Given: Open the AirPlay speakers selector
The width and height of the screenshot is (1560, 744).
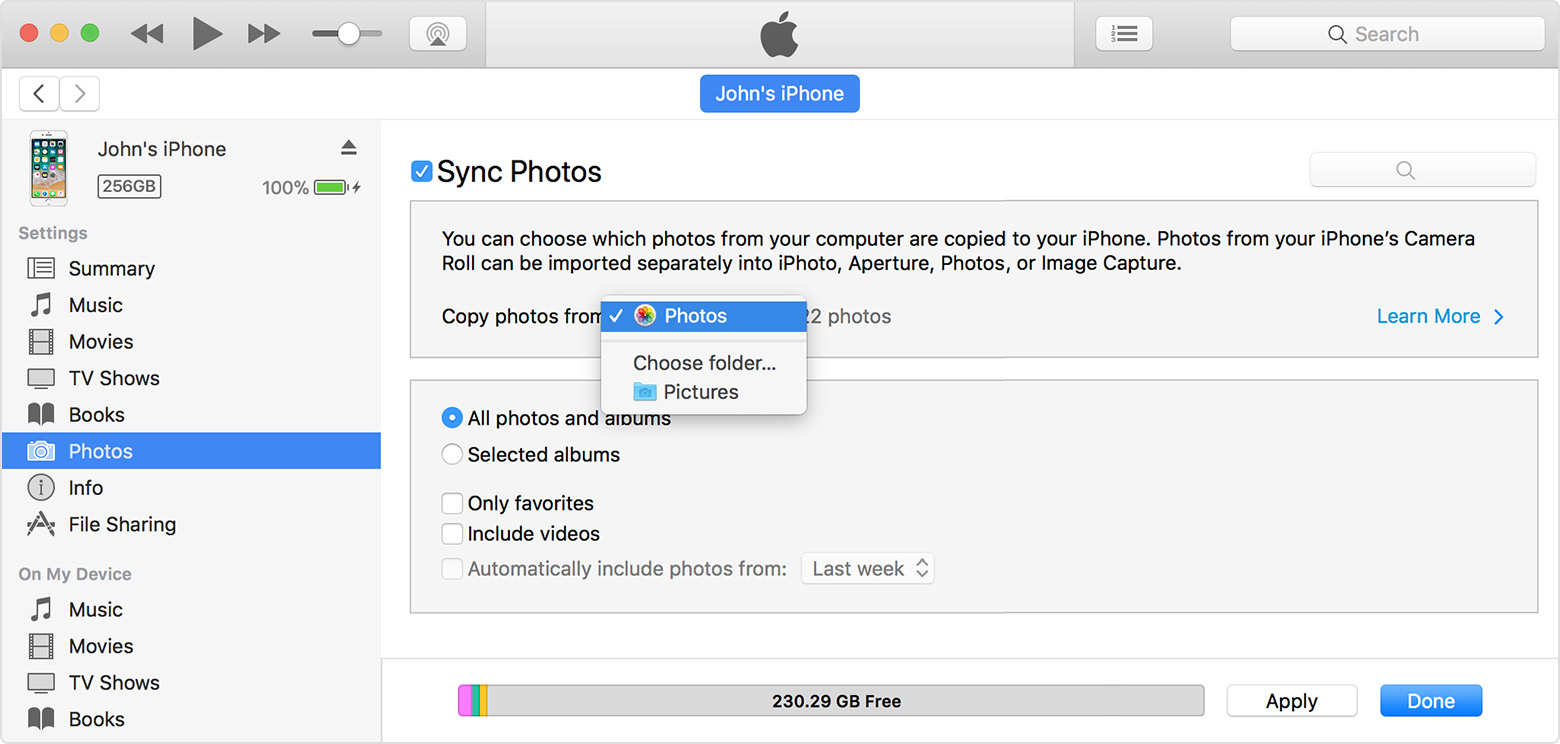Looking at the screenshot, I should (438, 32).
